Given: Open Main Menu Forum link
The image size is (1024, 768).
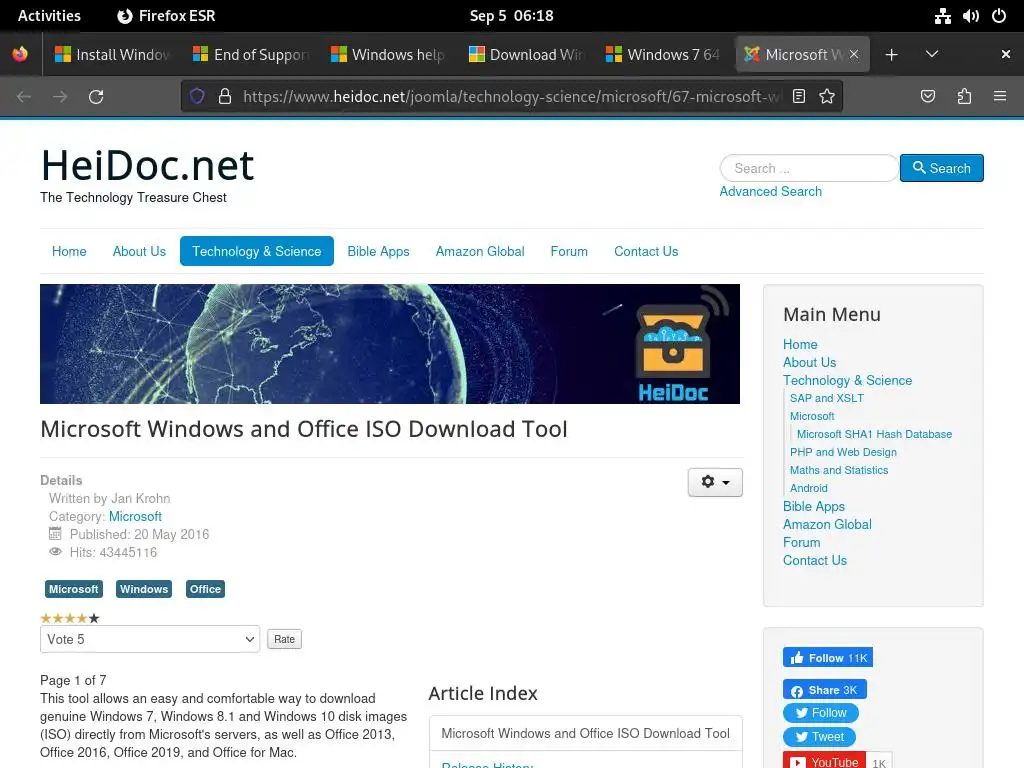Looking at the screenshot, I should coord(801,543).
